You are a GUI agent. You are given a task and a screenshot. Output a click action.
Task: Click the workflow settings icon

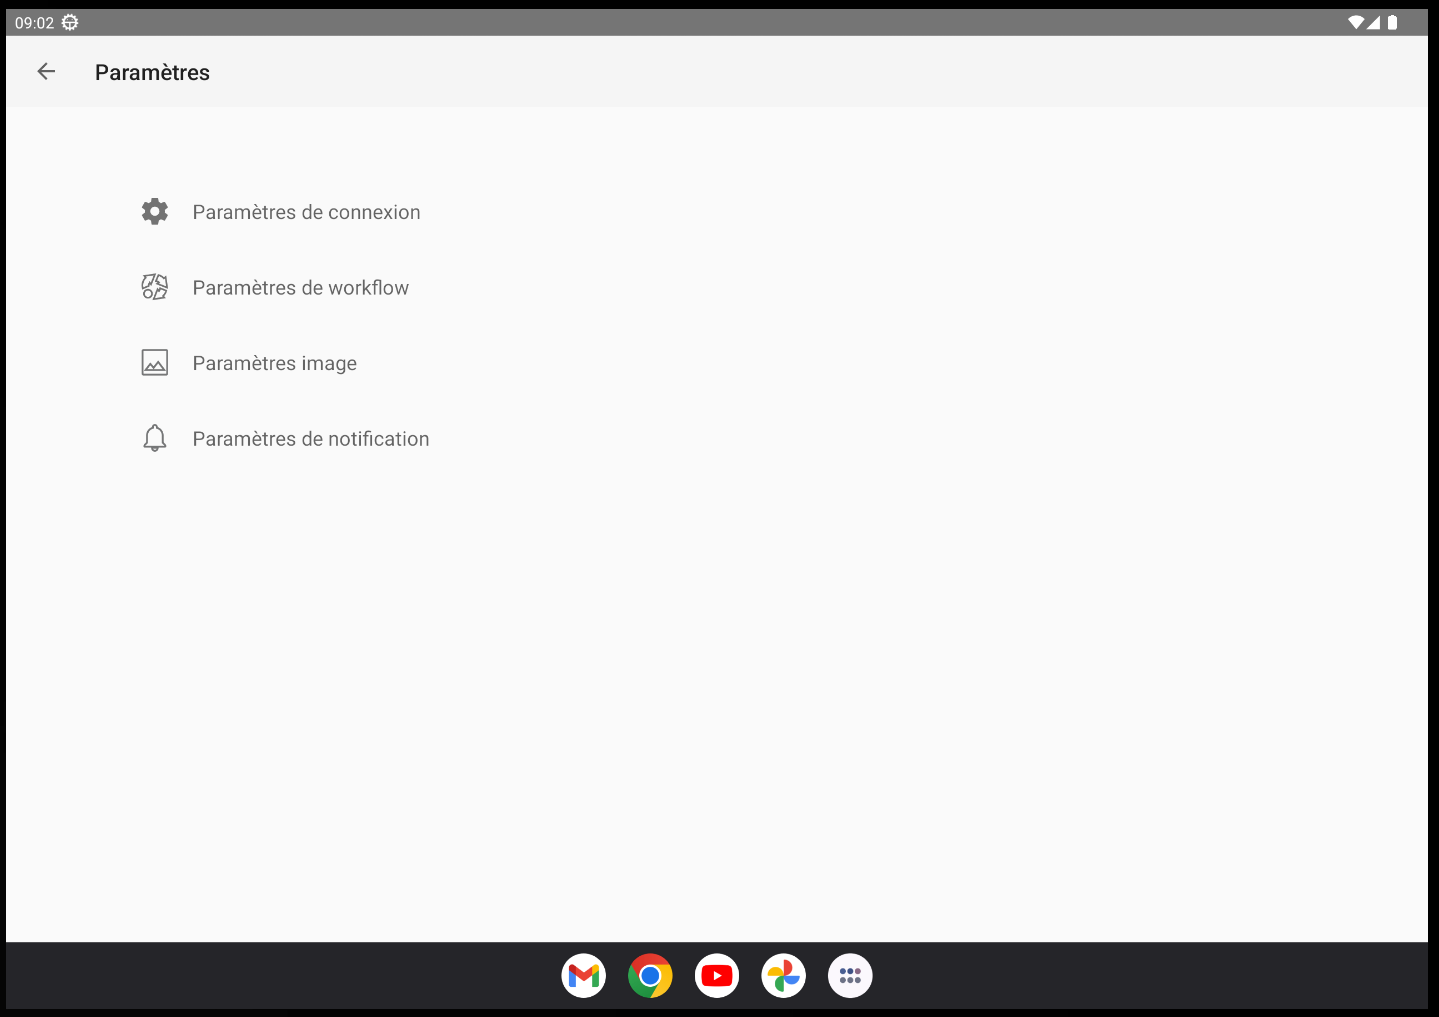(155, 287)
